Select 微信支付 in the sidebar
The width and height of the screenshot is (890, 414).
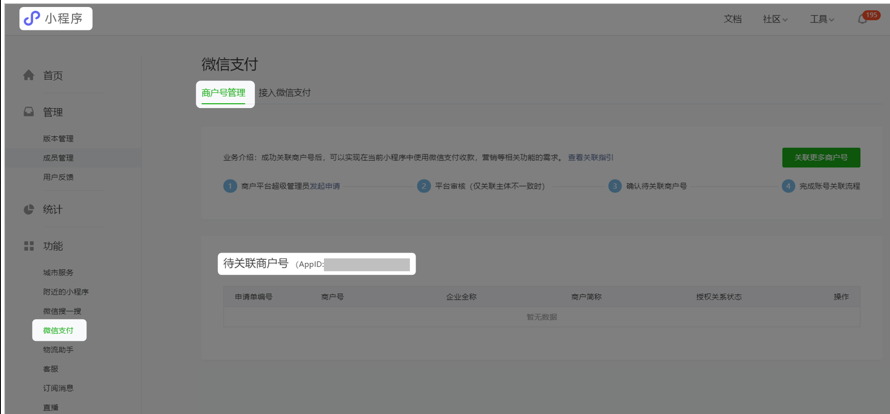[x=58, y=330]
